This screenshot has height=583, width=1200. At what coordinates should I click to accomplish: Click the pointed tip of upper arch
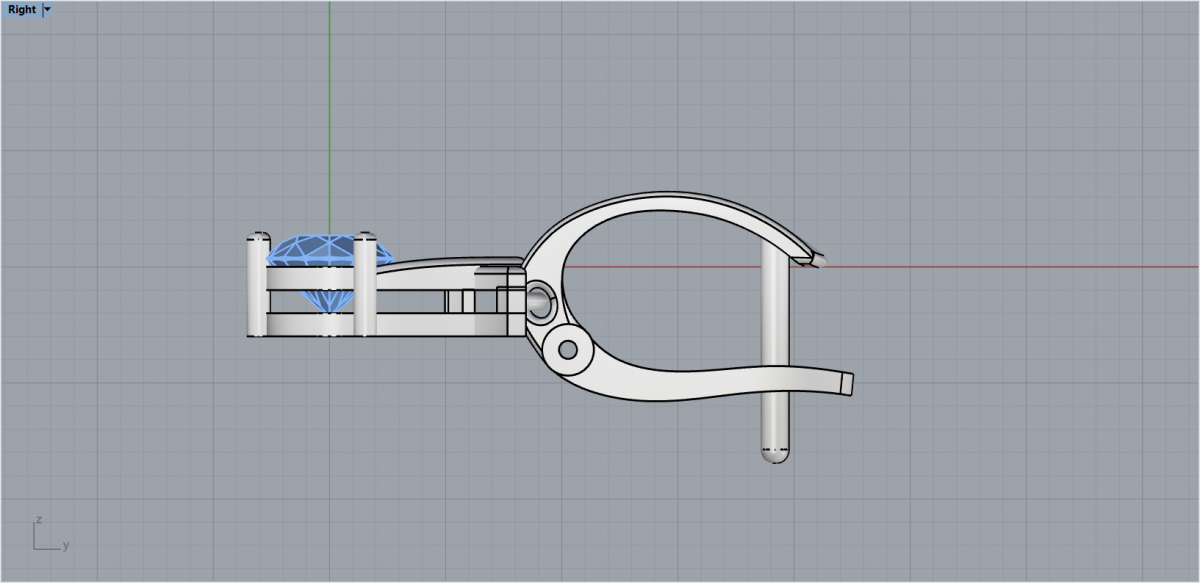point(819,259)
